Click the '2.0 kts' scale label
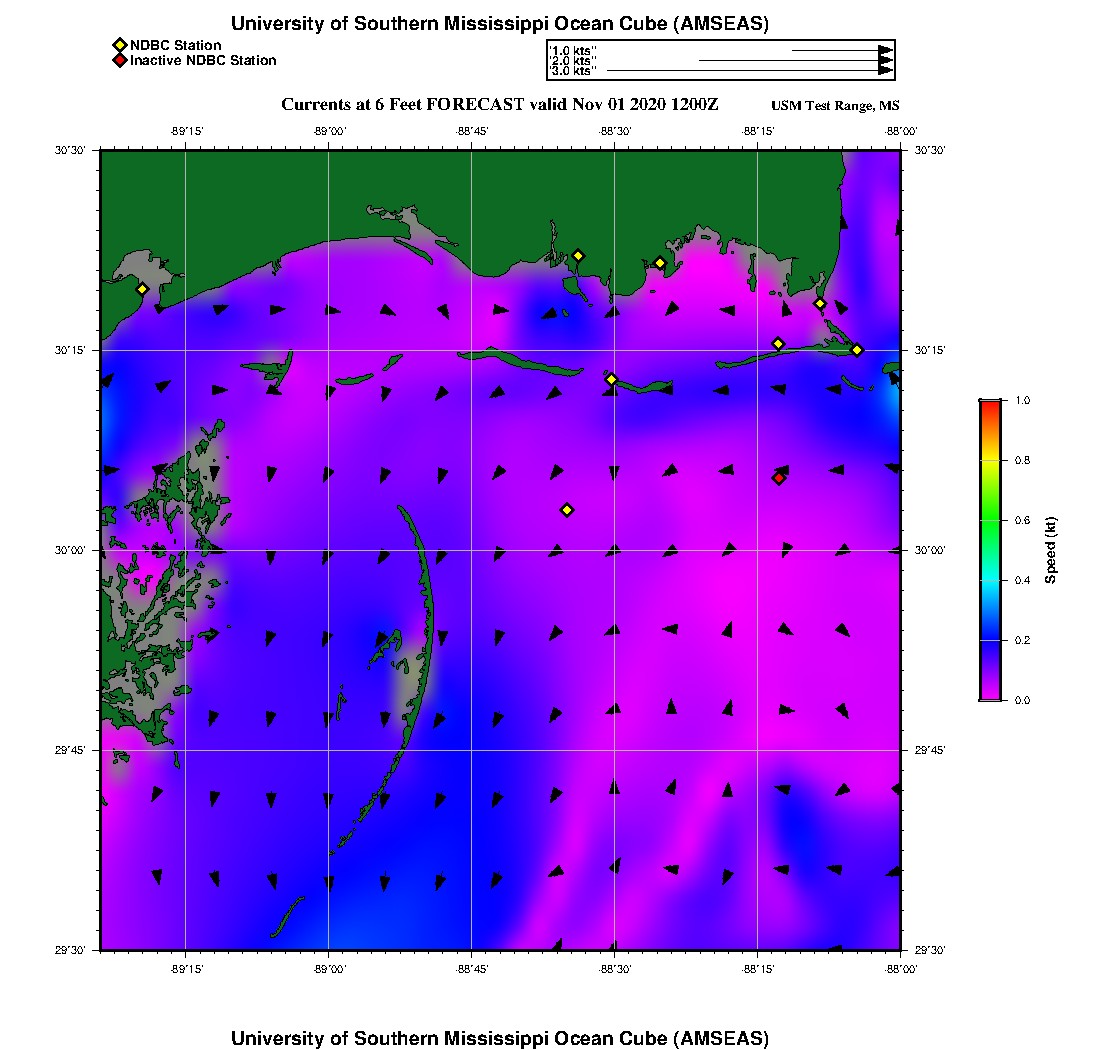 coord(573,61)
